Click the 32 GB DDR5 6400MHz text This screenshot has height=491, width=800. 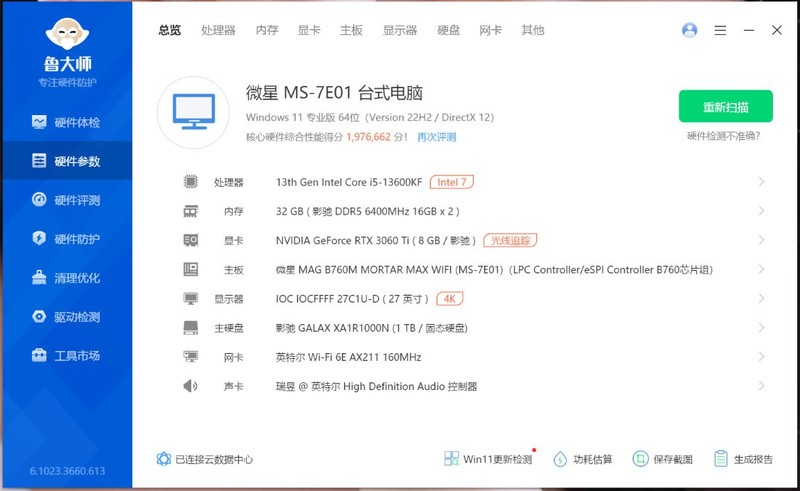(x=367, y=211)
